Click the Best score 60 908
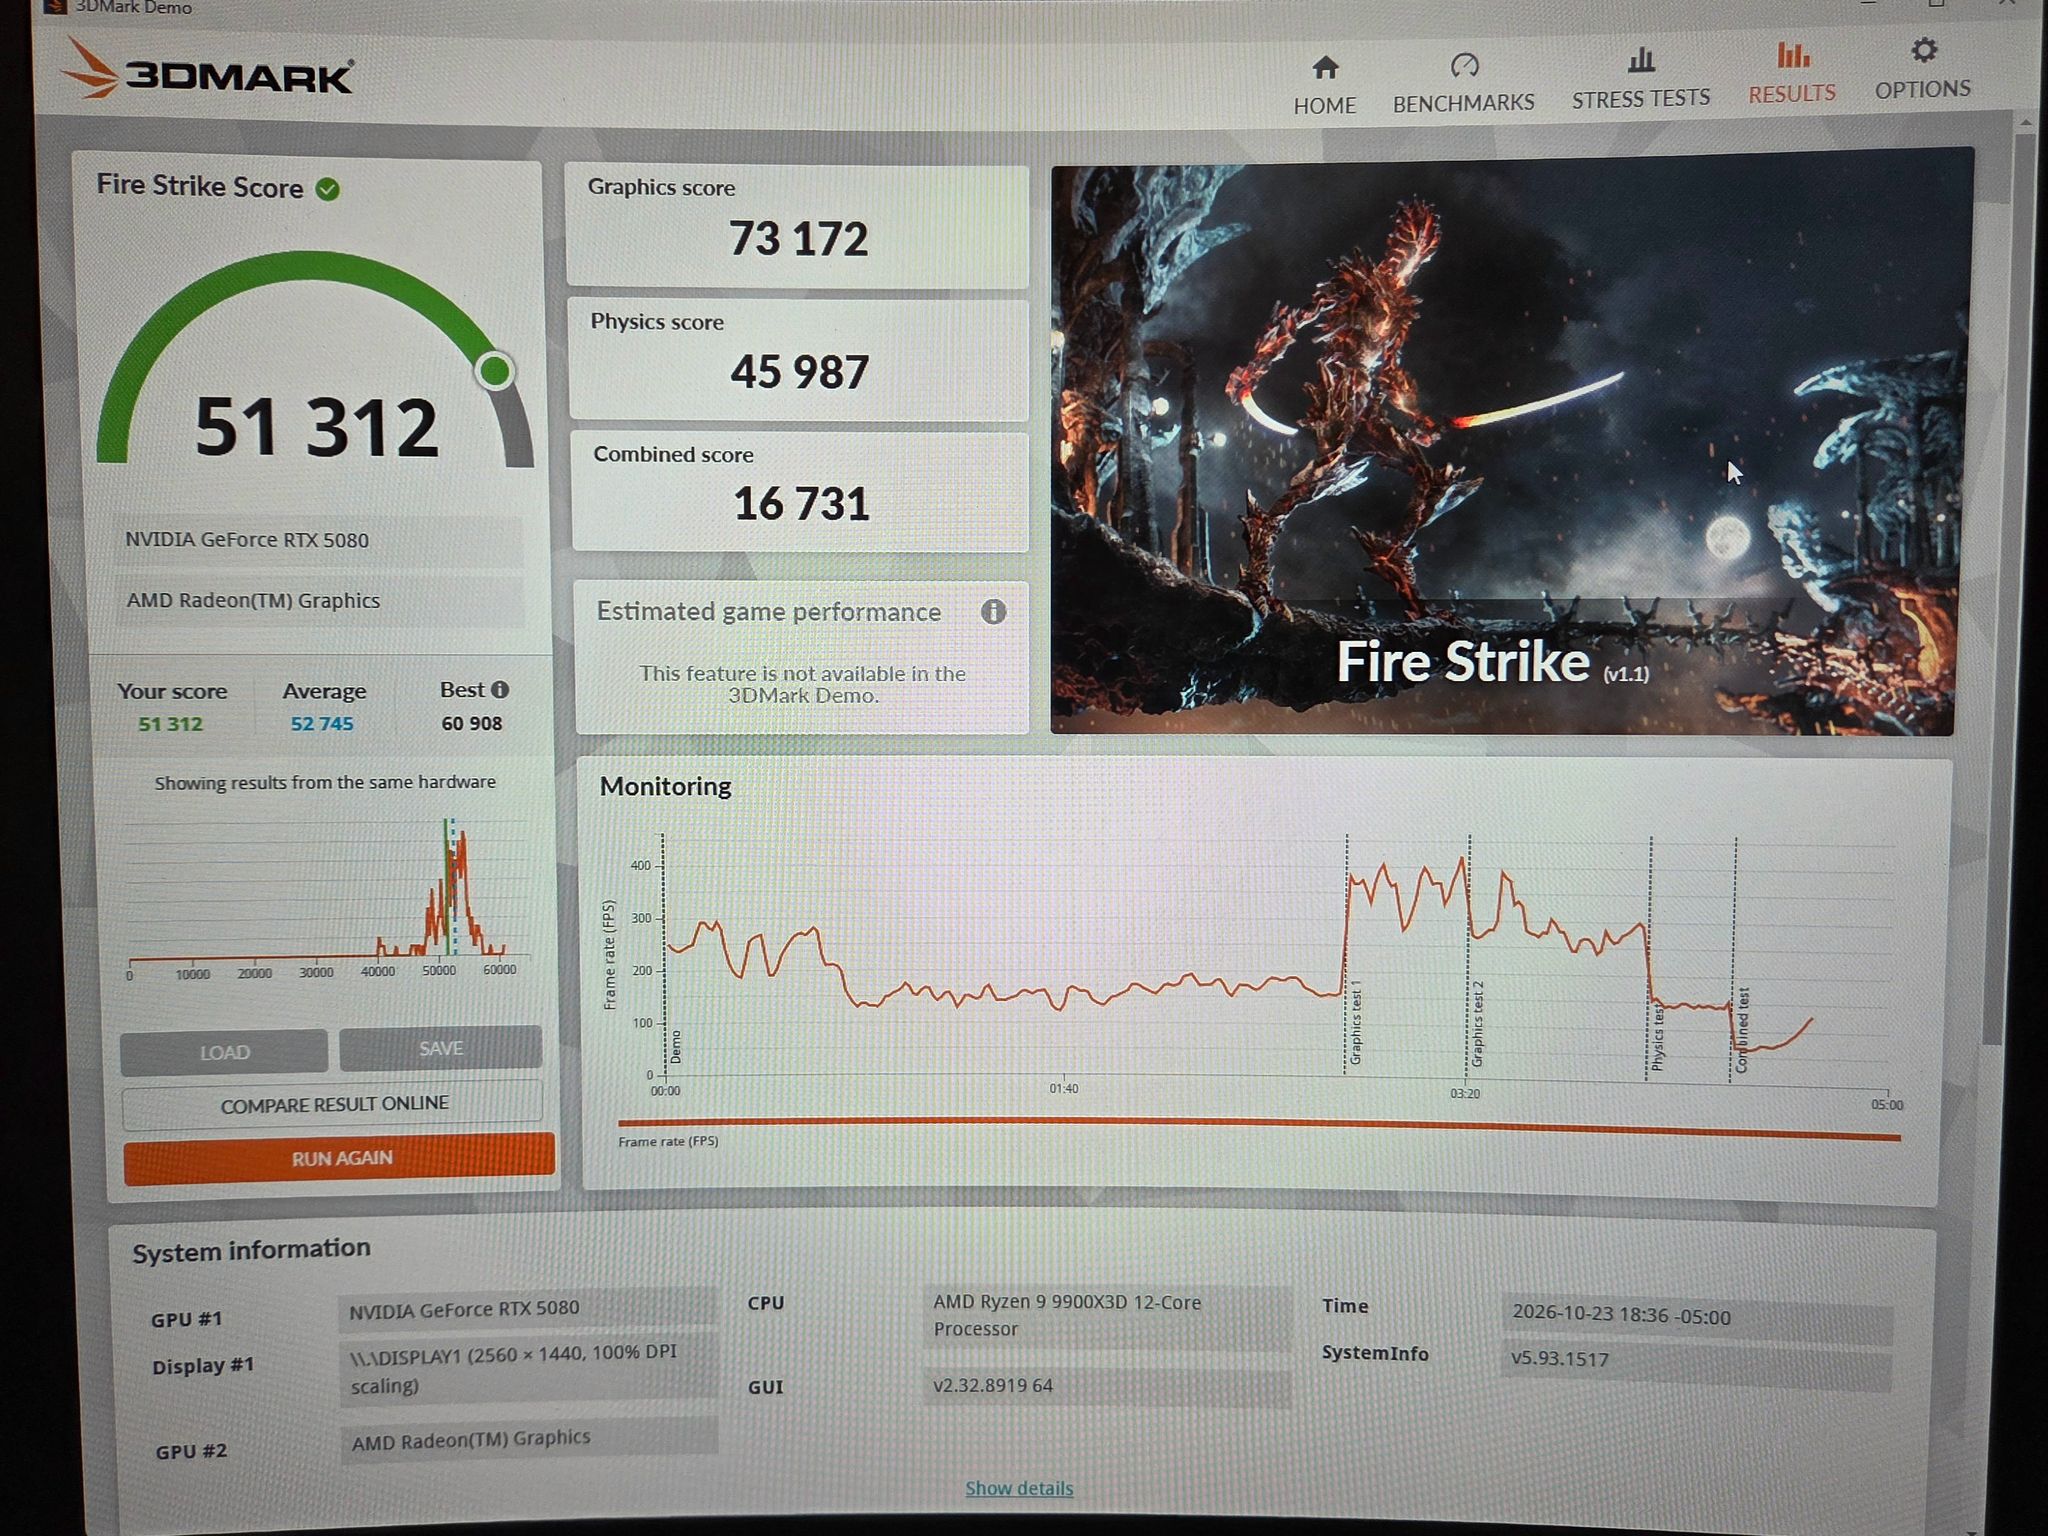This screenshot has width=2048, height=1536. 472,723
